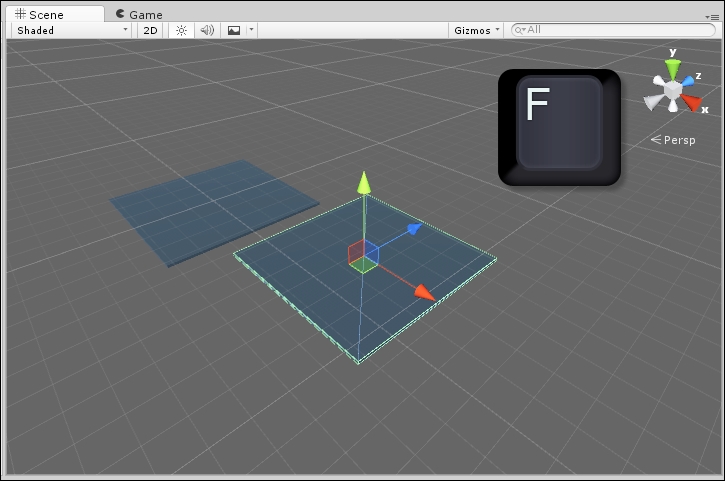Screen dimensions: 725x481
Task: Click the Persp projection label
Action: point(678,140)
